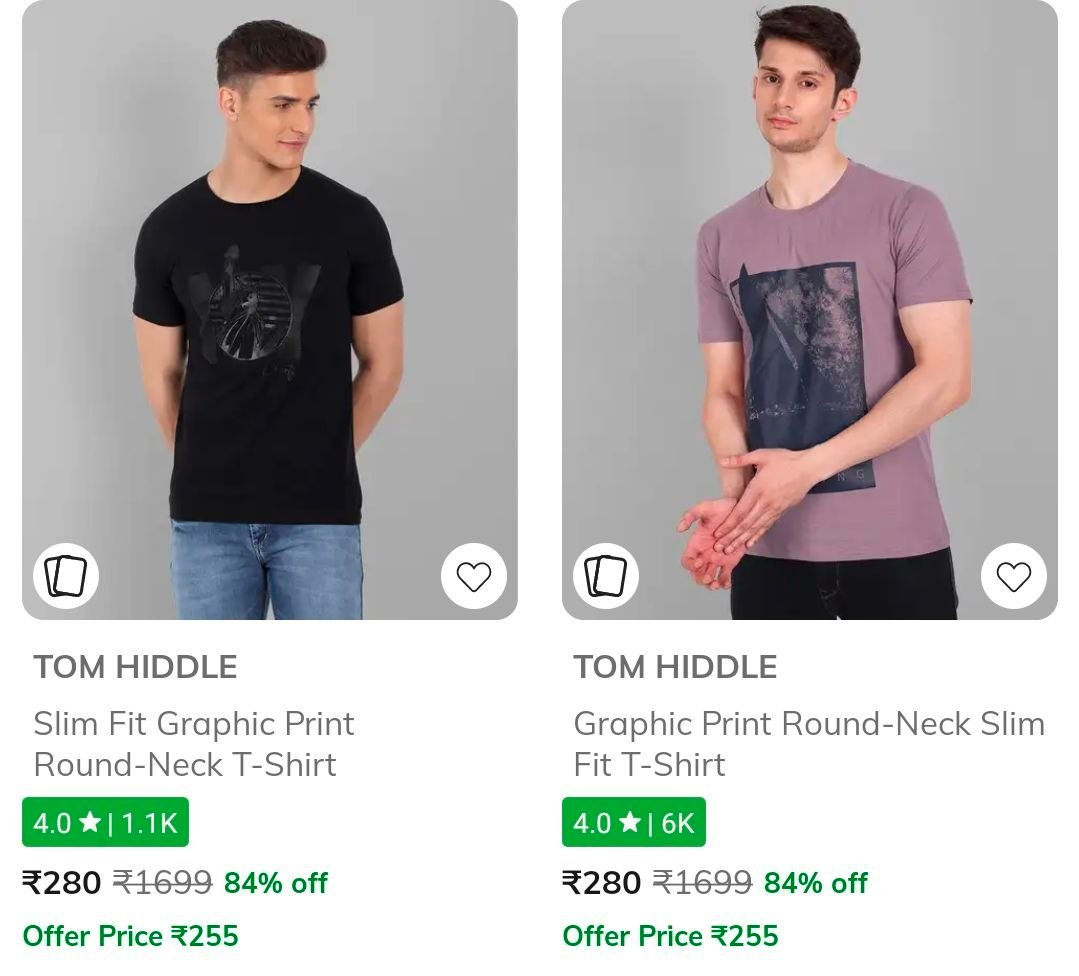Toggle favorite status for the TOM HIDDLE black tee

[474, 575]
